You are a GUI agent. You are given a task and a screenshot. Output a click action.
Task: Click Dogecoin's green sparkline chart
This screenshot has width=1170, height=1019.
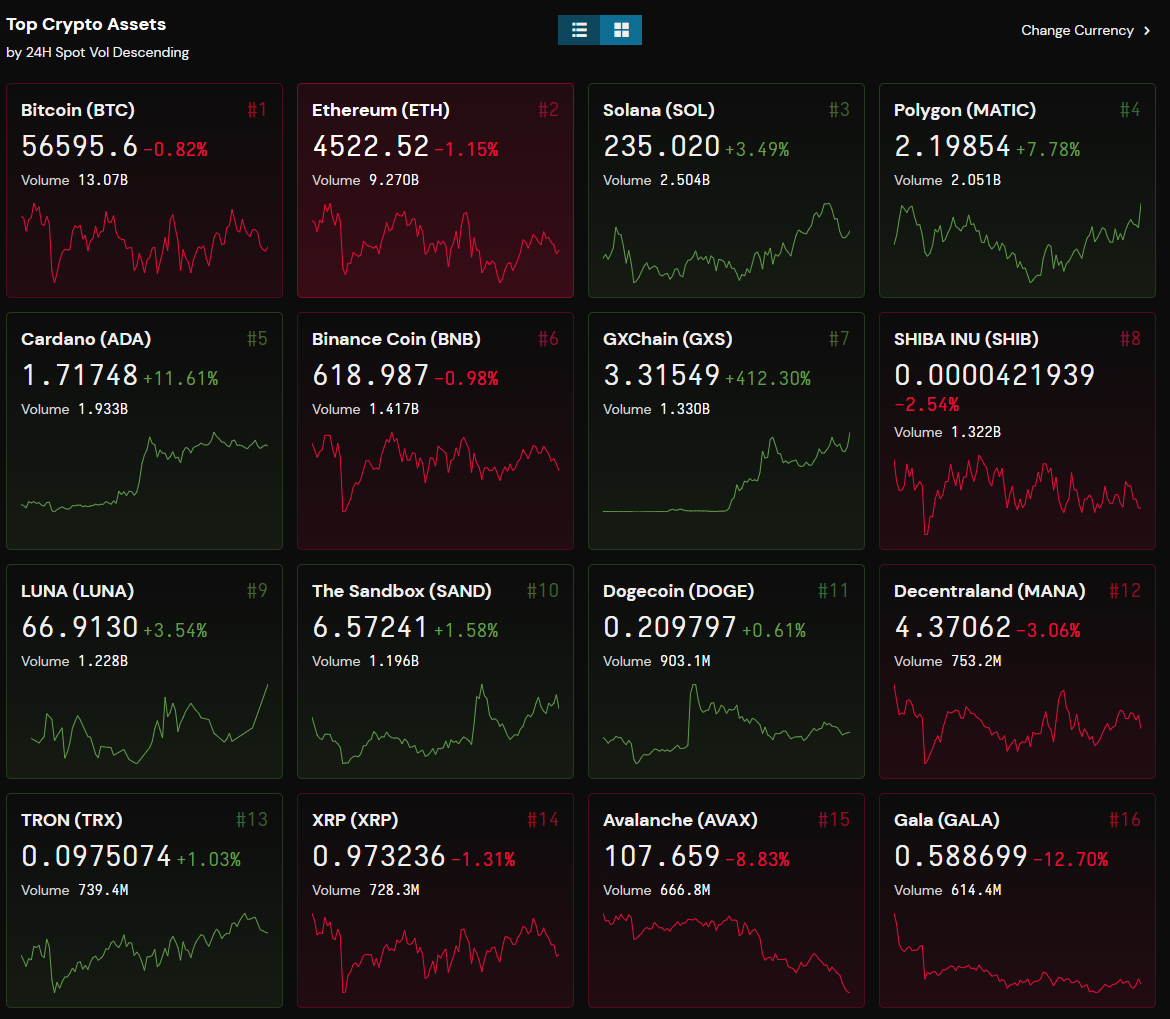click(727, 724)
